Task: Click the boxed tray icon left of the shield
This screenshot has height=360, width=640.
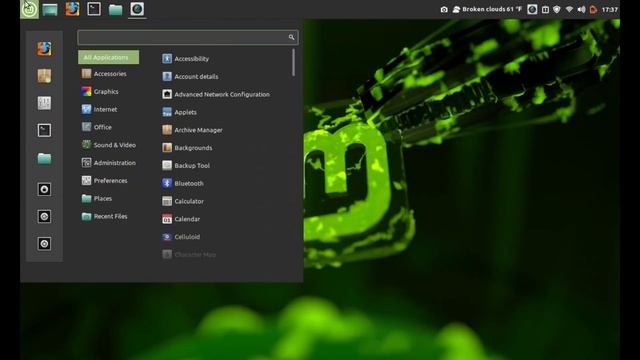Action: pos(545,9)
